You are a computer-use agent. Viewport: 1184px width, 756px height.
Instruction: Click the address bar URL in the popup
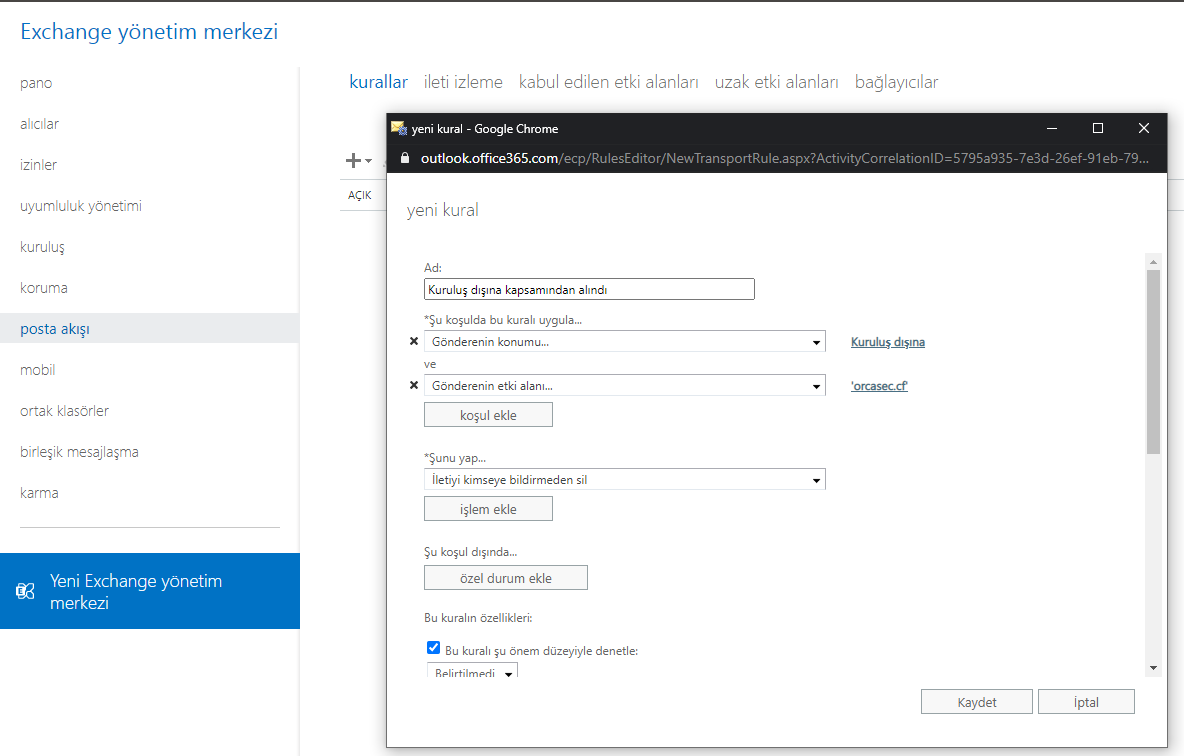[x=785, y=158]
